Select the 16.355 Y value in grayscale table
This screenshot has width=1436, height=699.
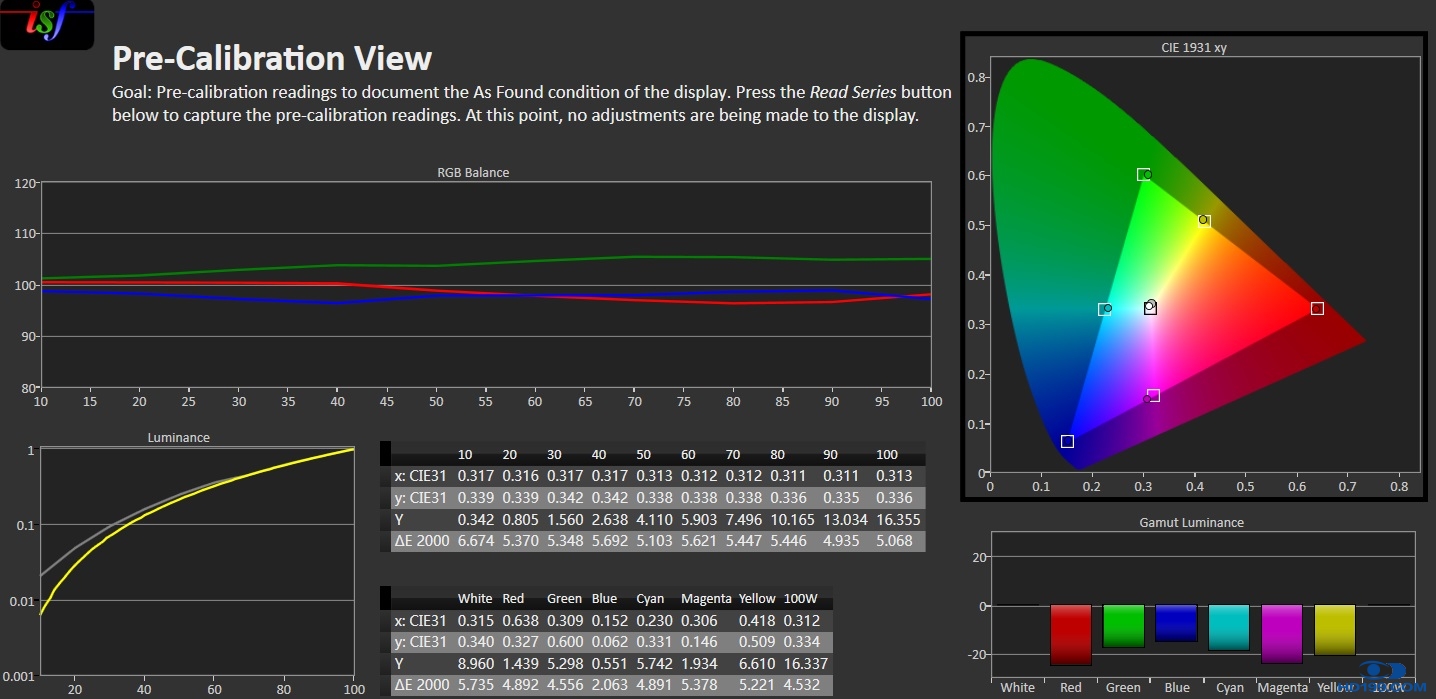point(893,519)
